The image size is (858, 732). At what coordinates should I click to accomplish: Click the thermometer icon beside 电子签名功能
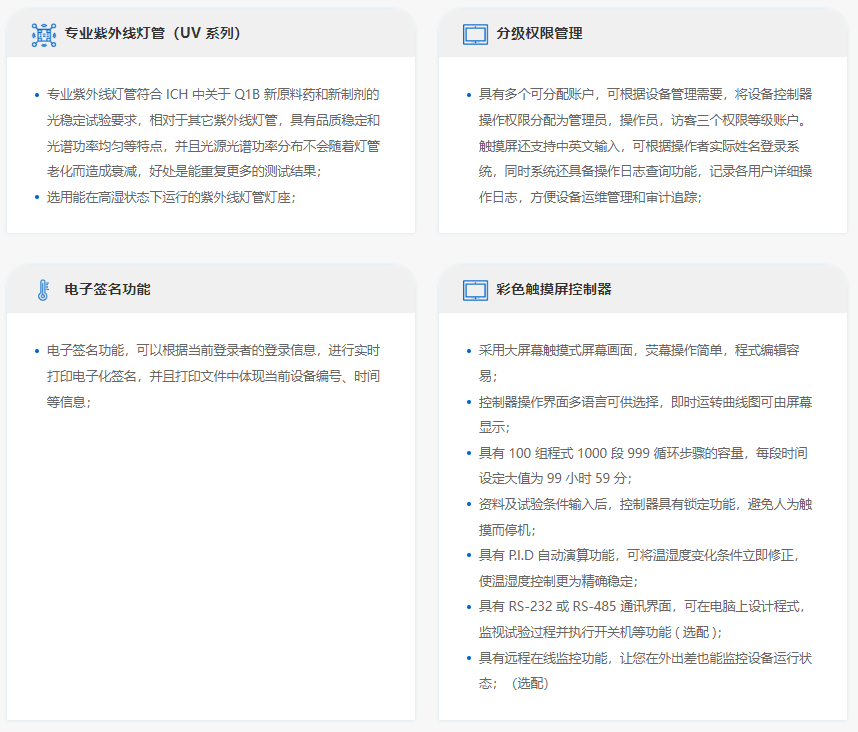coord(44,290)
